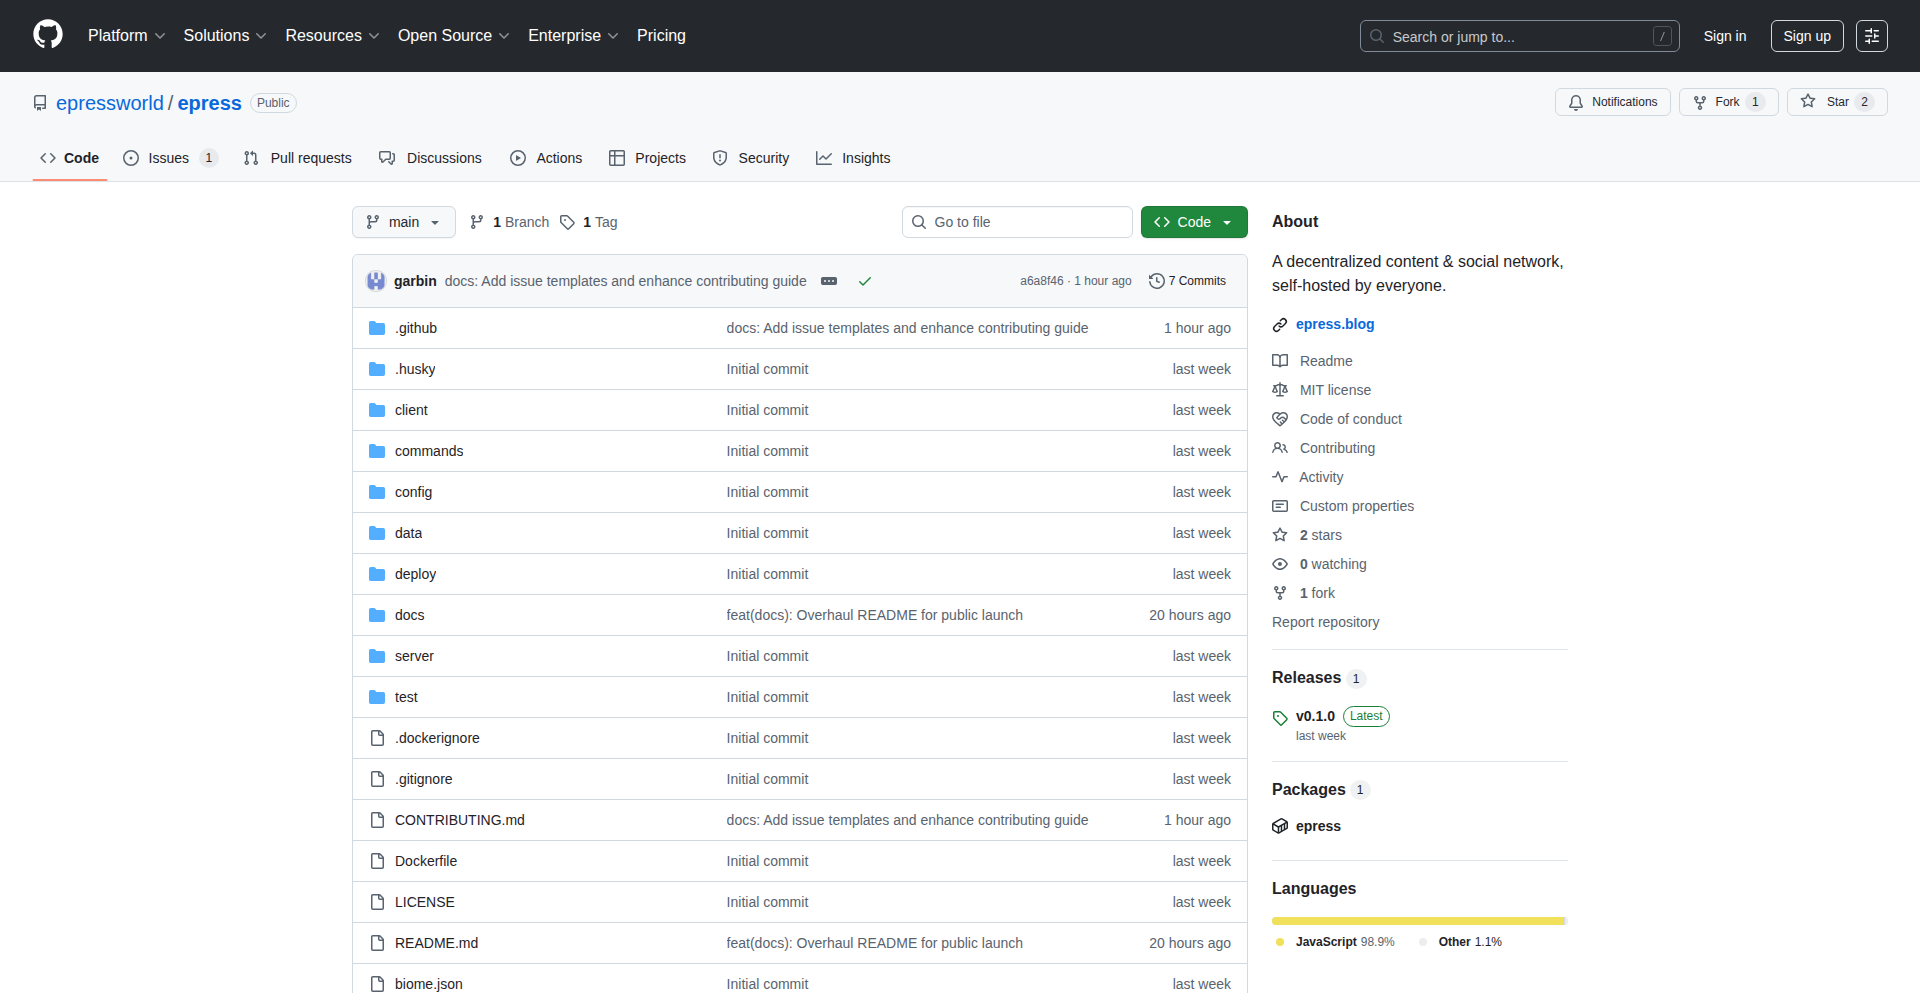Click the star icon next to 2 stars

(1280, 535)
